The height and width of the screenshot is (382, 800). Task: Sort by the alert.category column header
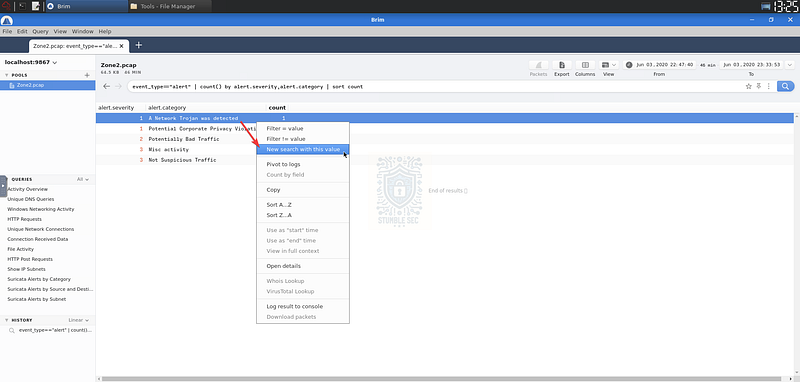tap(167, 108)
